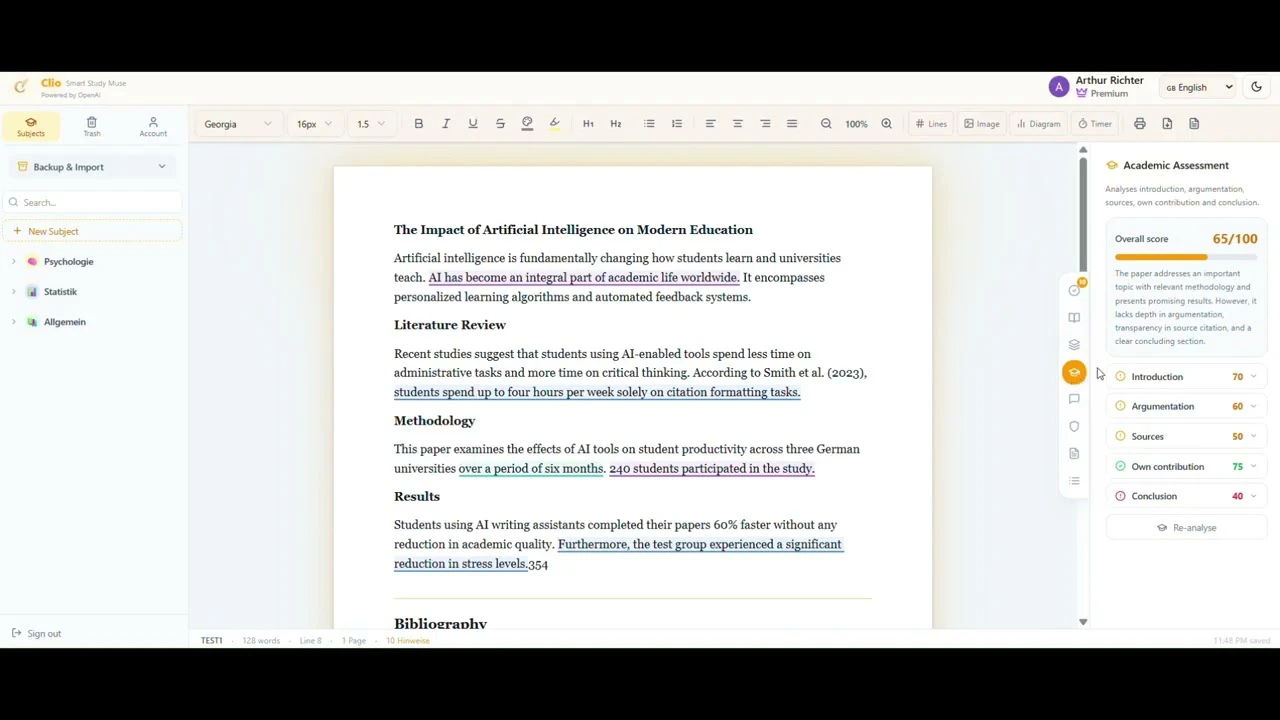Click the Search input field
Image resolution: width=1280 pixels, height=720 pixels.
coord(92,202)
